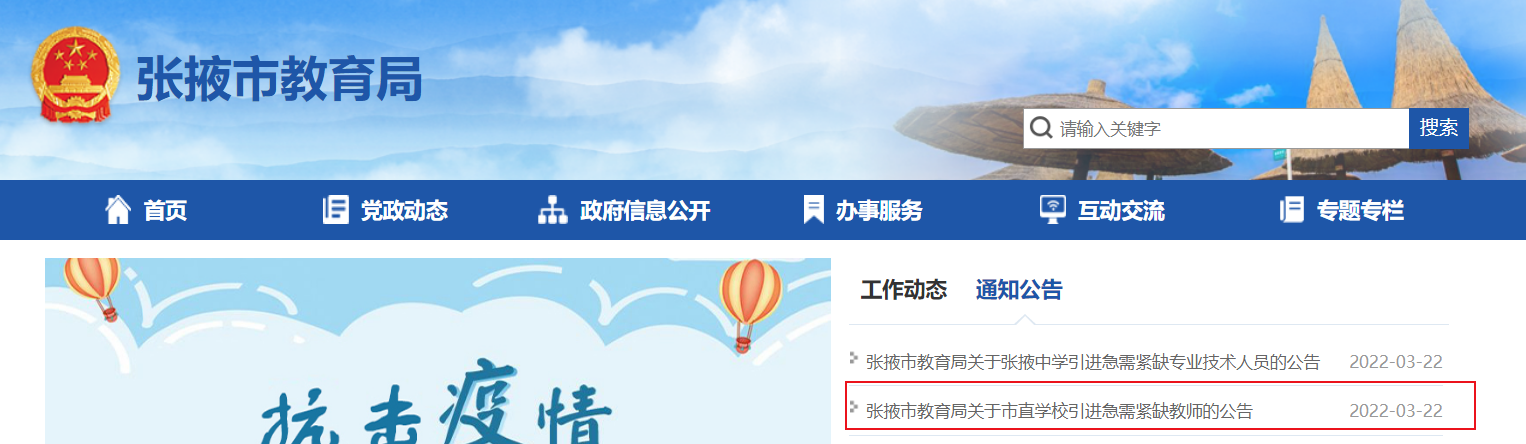Click the magnifier icon in search box
This screenshot has width=1526, height=444.
tap(1041, 128)
